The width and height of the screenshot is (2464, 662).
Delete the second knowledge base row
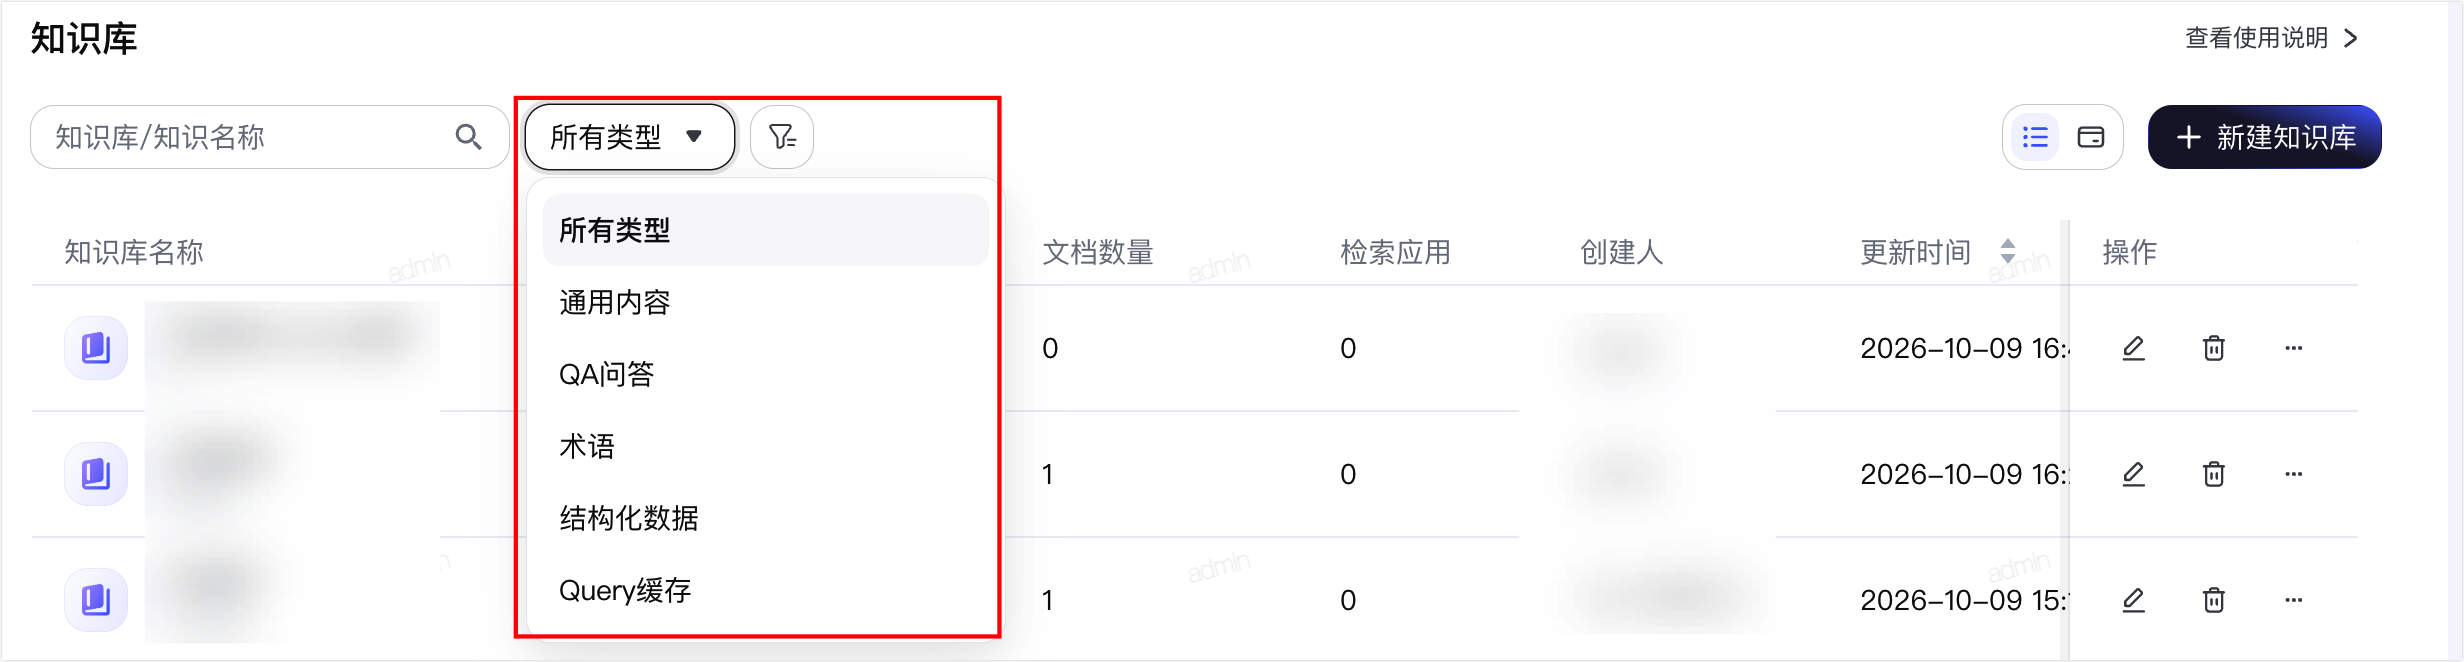click(x=2214, y=474)
